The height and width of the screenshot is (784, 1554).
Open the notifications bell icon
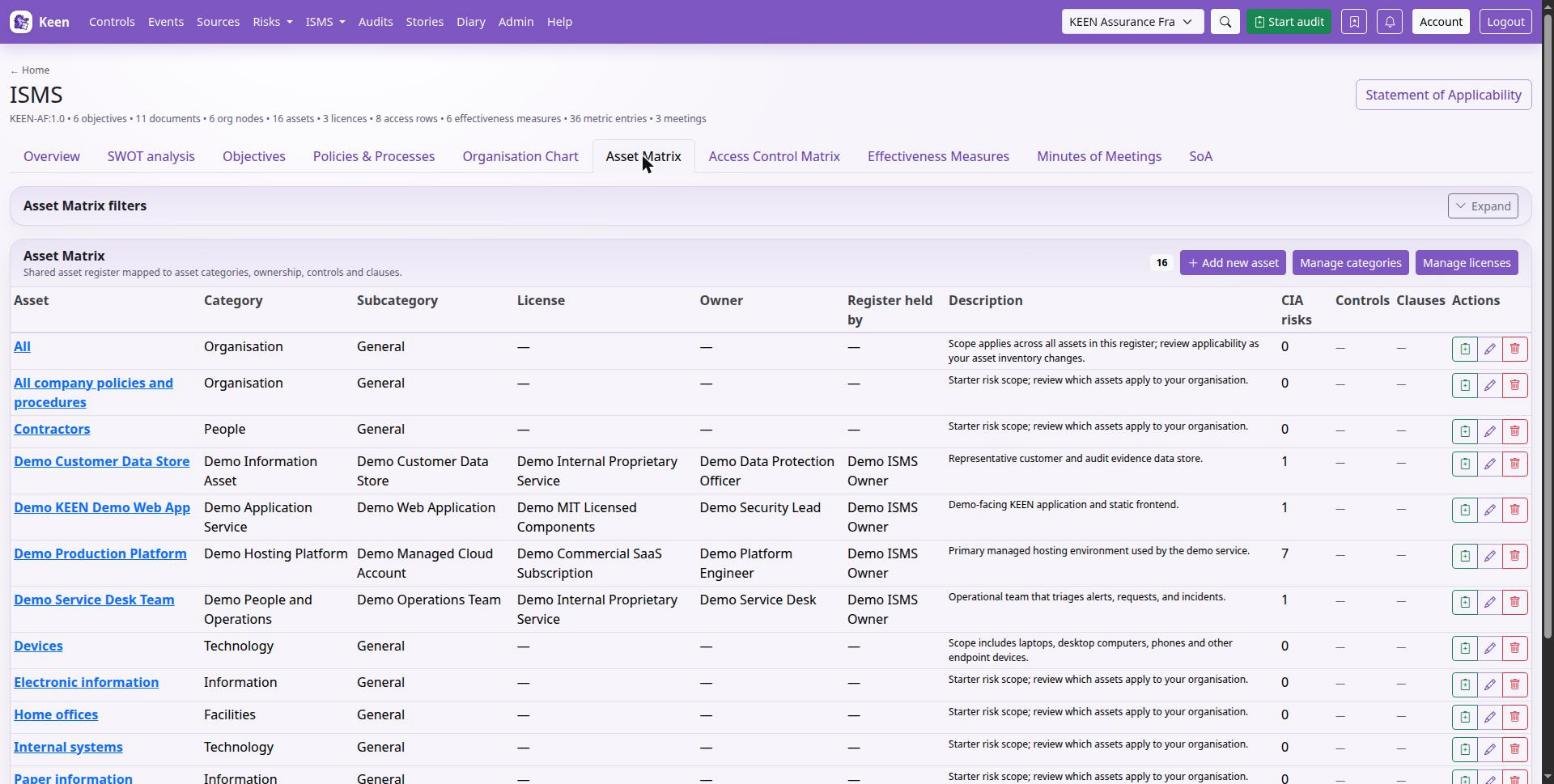coord(1389,22)
